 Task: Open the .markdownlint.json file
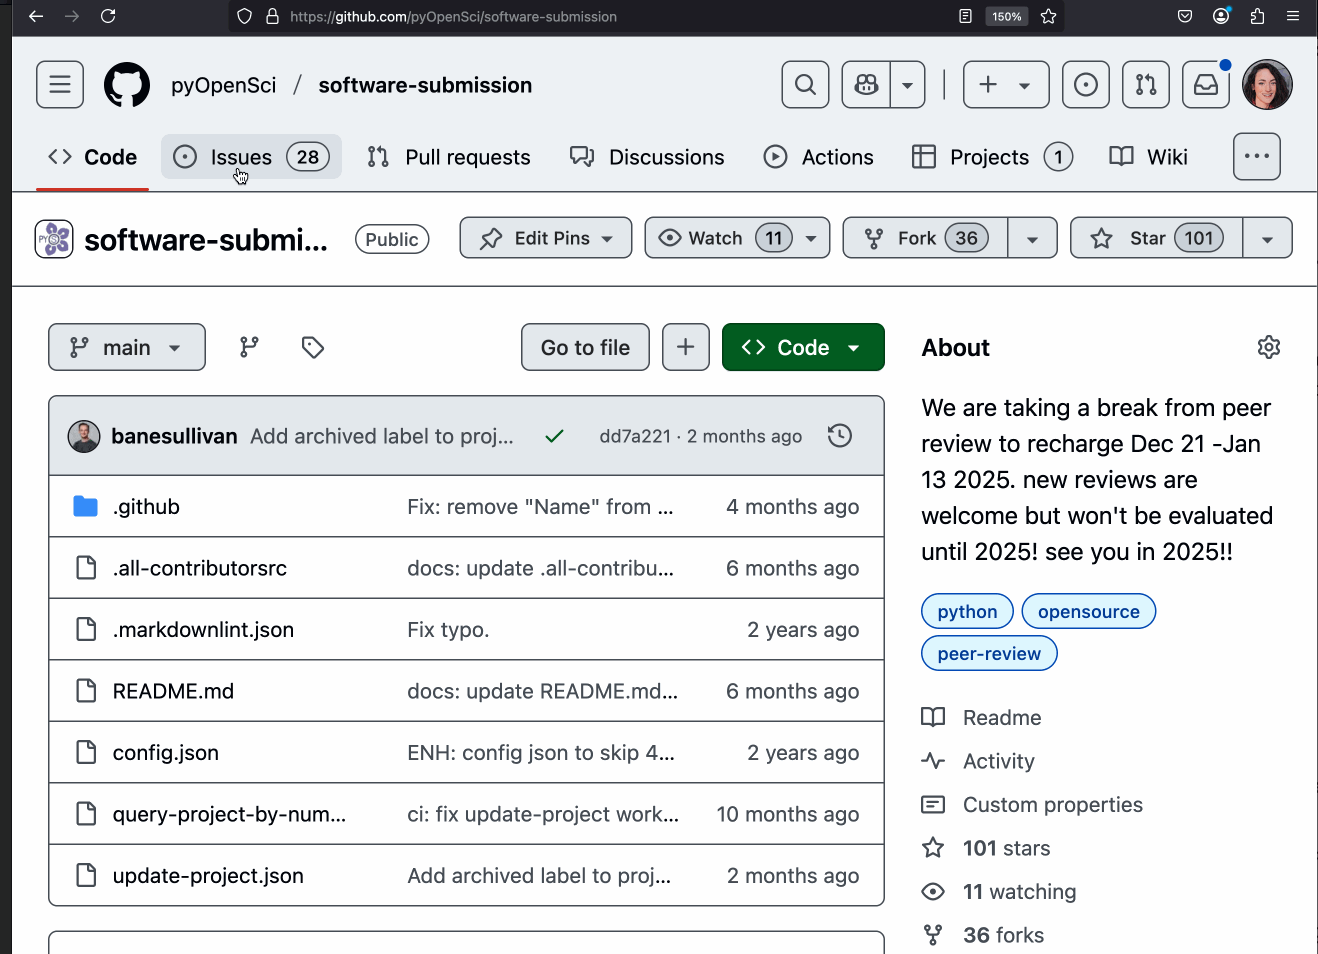pos(203,630)
